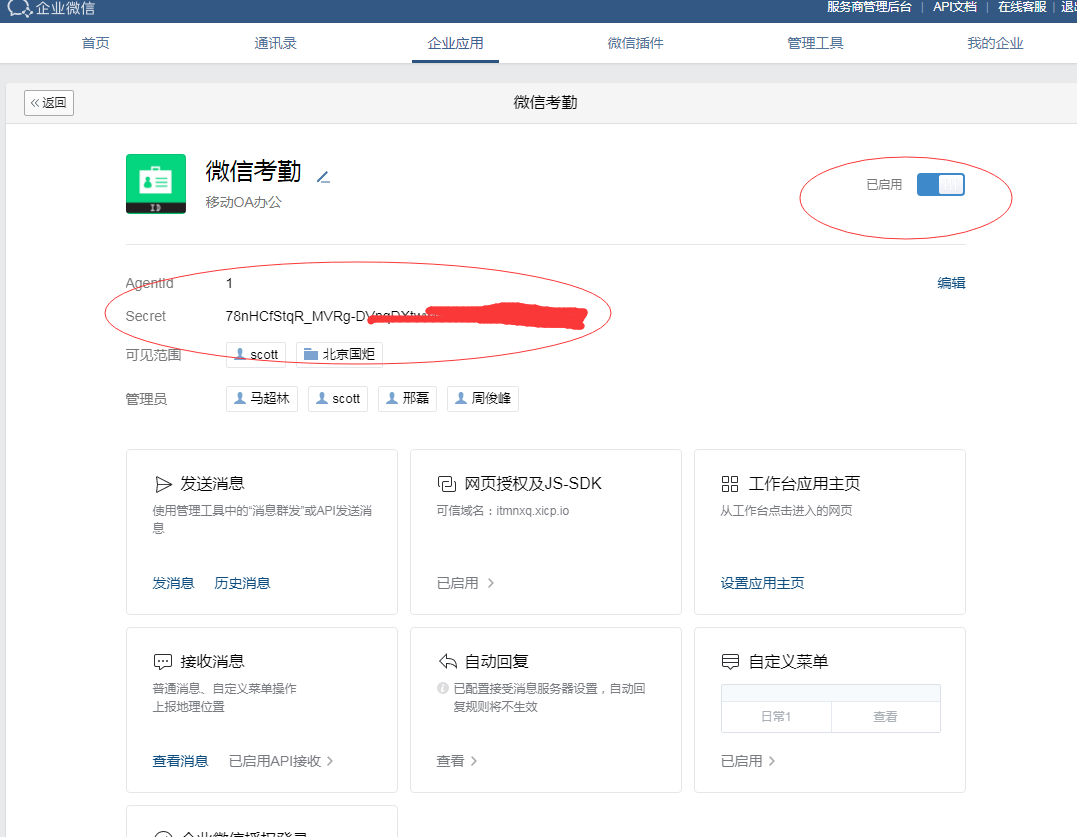Click 马超林 administrator tag

262,398
